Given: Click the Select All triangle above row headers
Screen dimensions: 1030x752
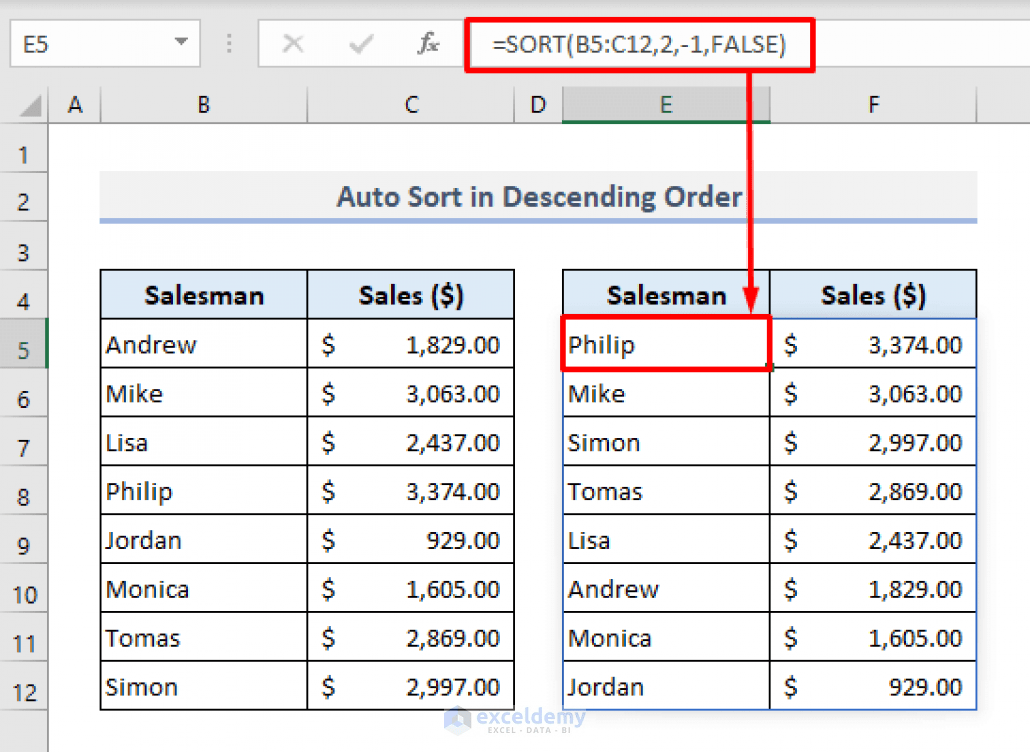Looking at the screenshot, I should (30, 104).
